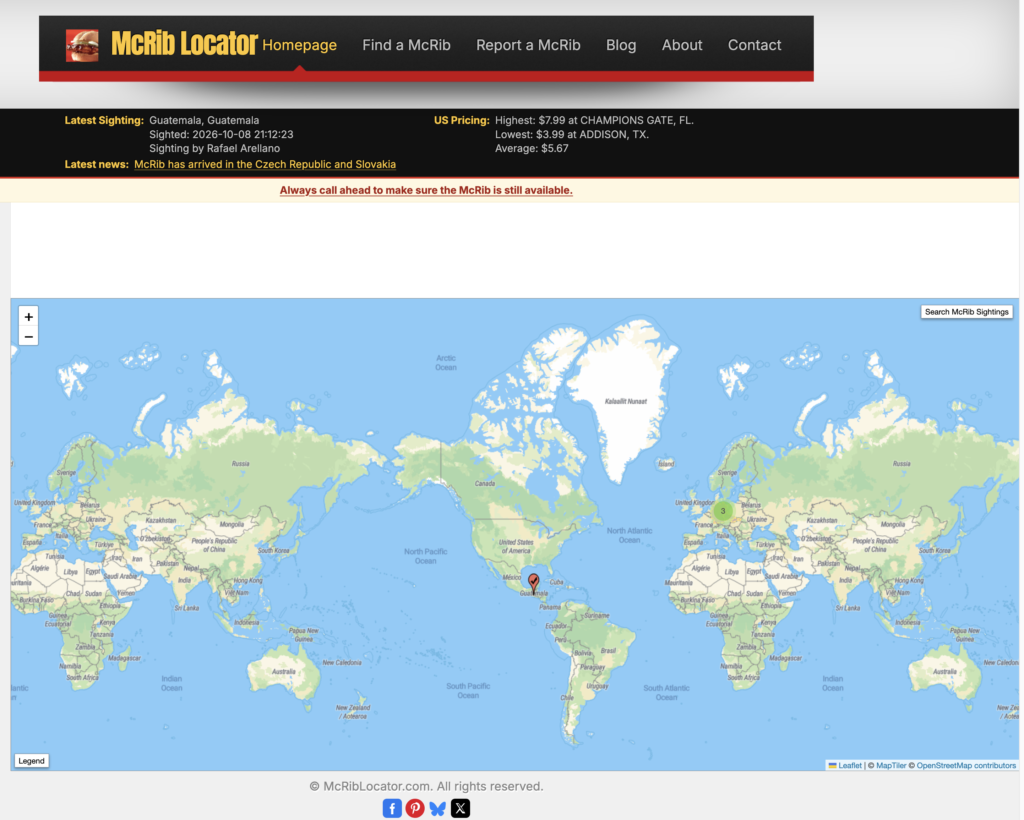This screenshot has width=1024, height=820.
Task: Click the 'Always call ahead' notice link
Action: (x=426, y=190)
